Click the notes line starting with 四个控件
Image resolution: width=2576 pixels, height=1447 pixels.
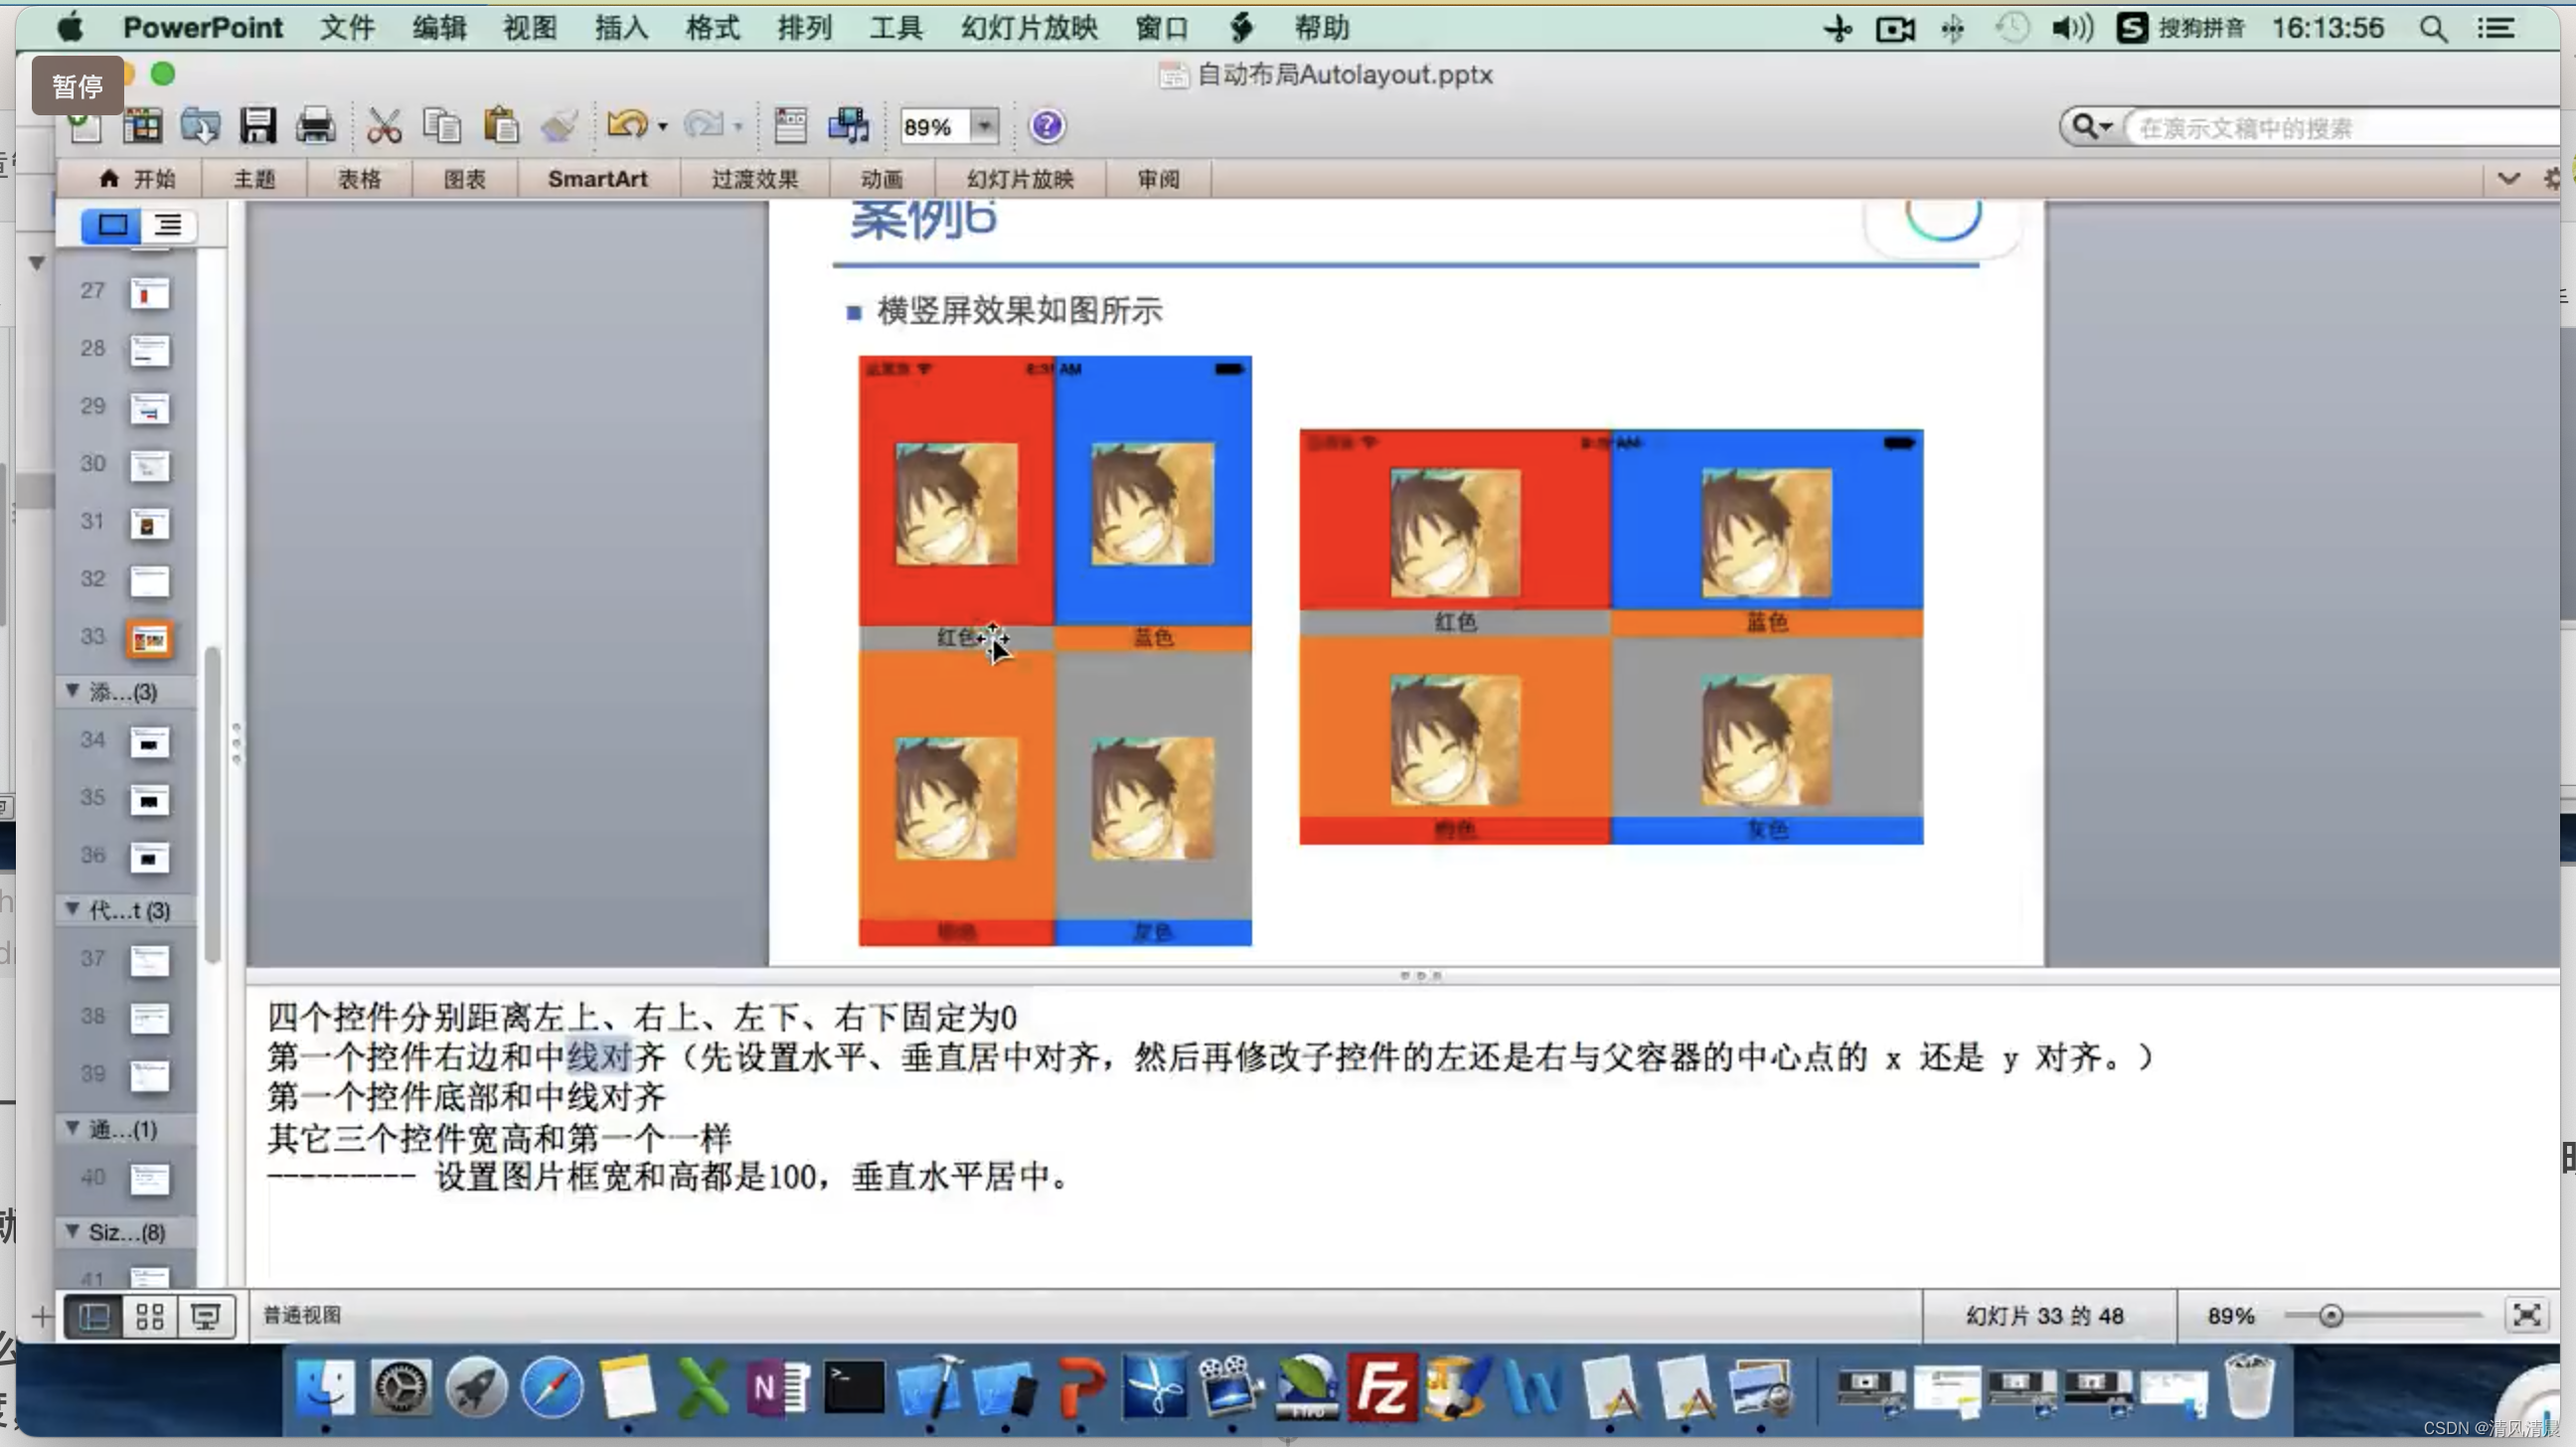[x=641, y=1017]
